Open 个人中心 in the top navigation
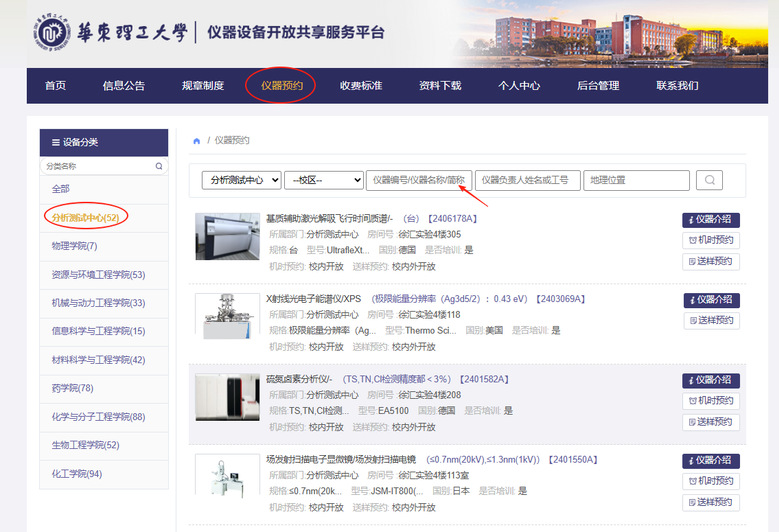This screenshot has height=532, width=779. tap(519, 86)
